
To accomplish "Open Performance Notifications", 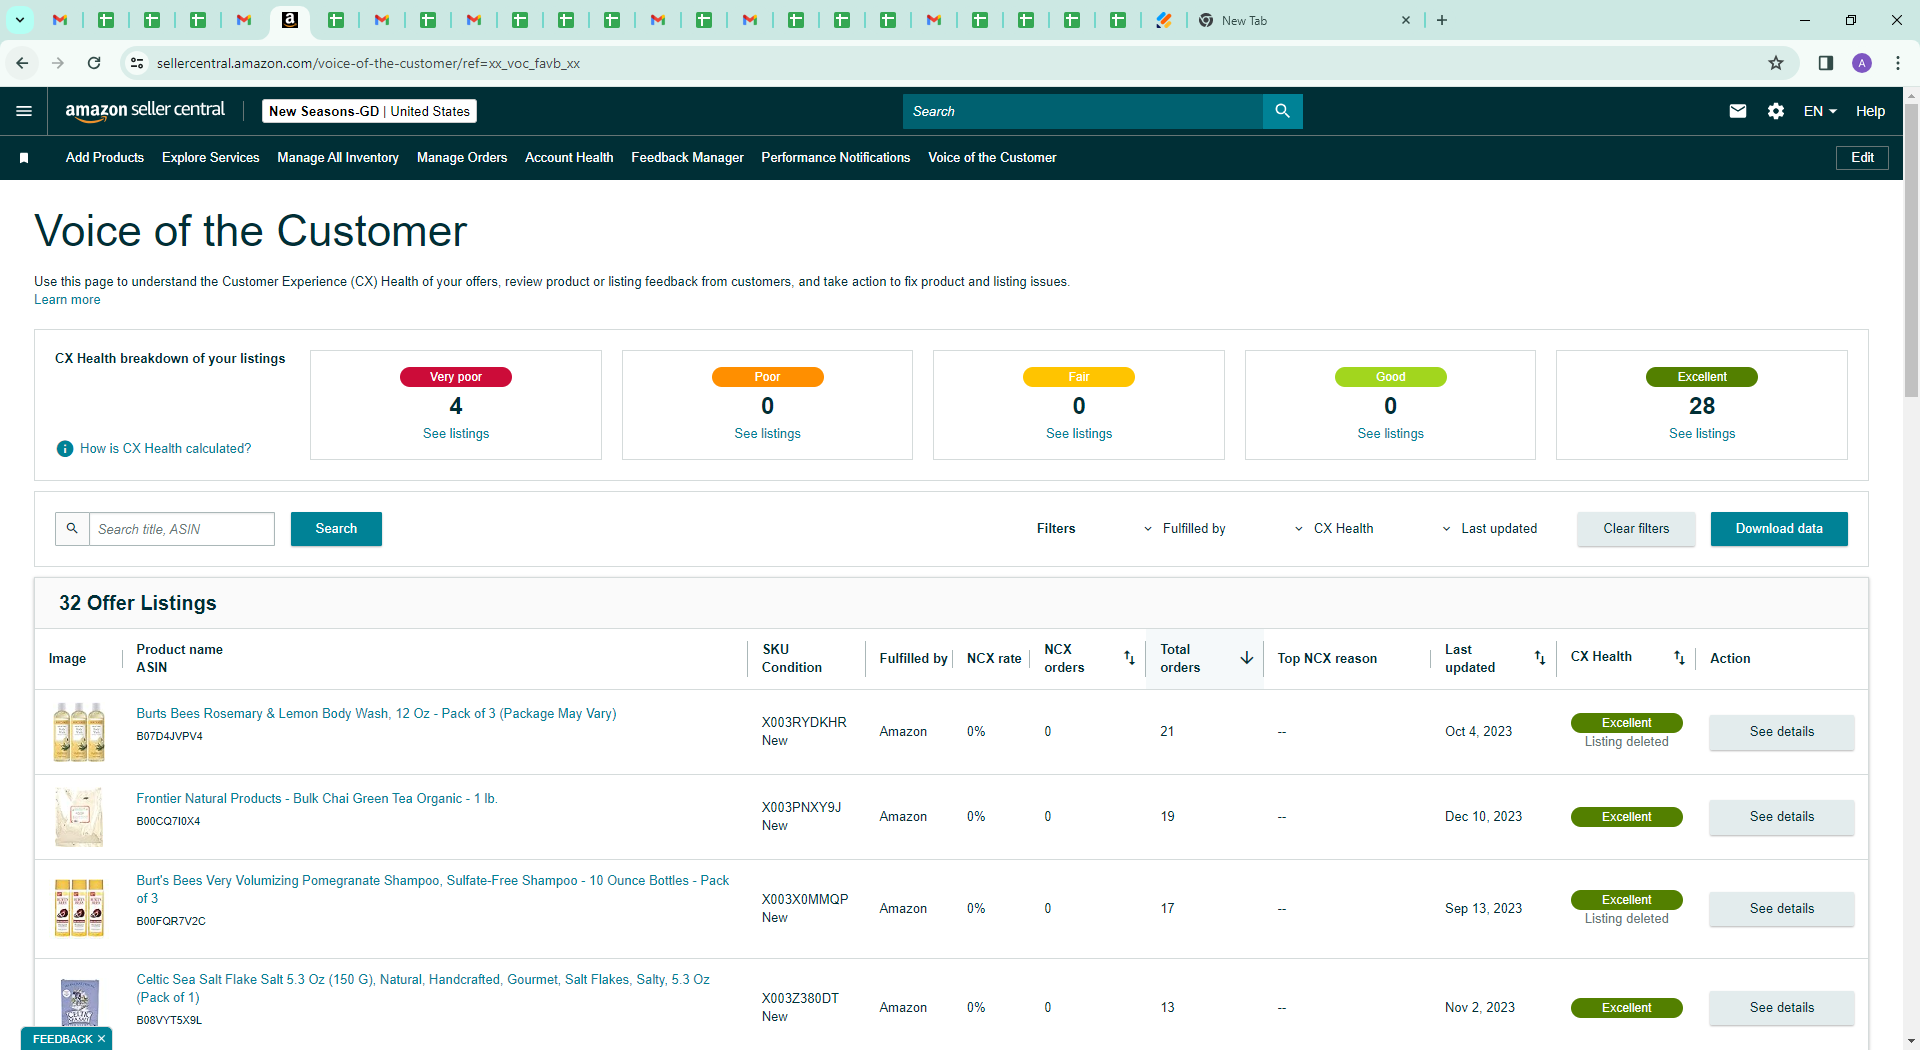I will pyautogui.click(x=836, y=158).
